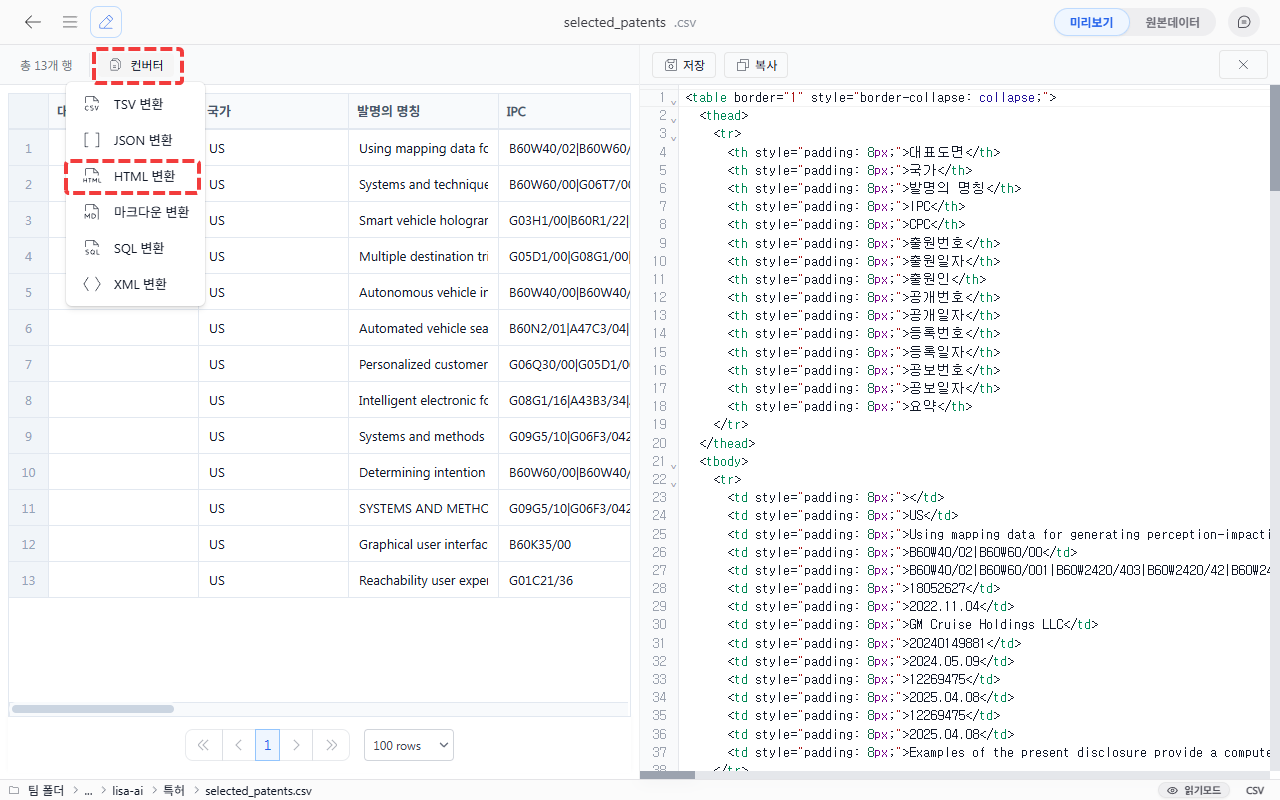Viewport: 1280px width, 800px height.
Task: Collapse the table tag on line 1
Action: (x=673, y=101)
